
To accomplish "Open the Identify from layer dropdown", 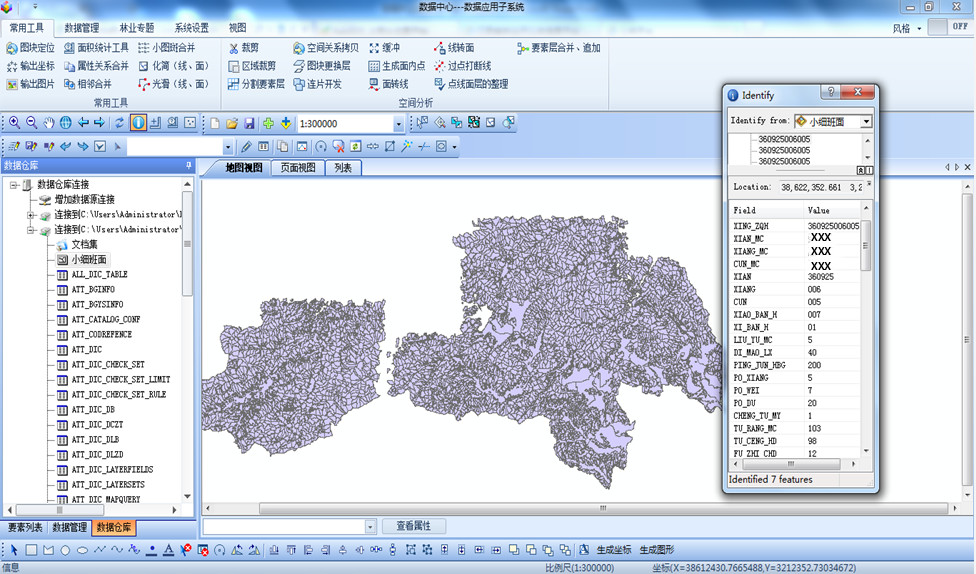I will (866, 121).
